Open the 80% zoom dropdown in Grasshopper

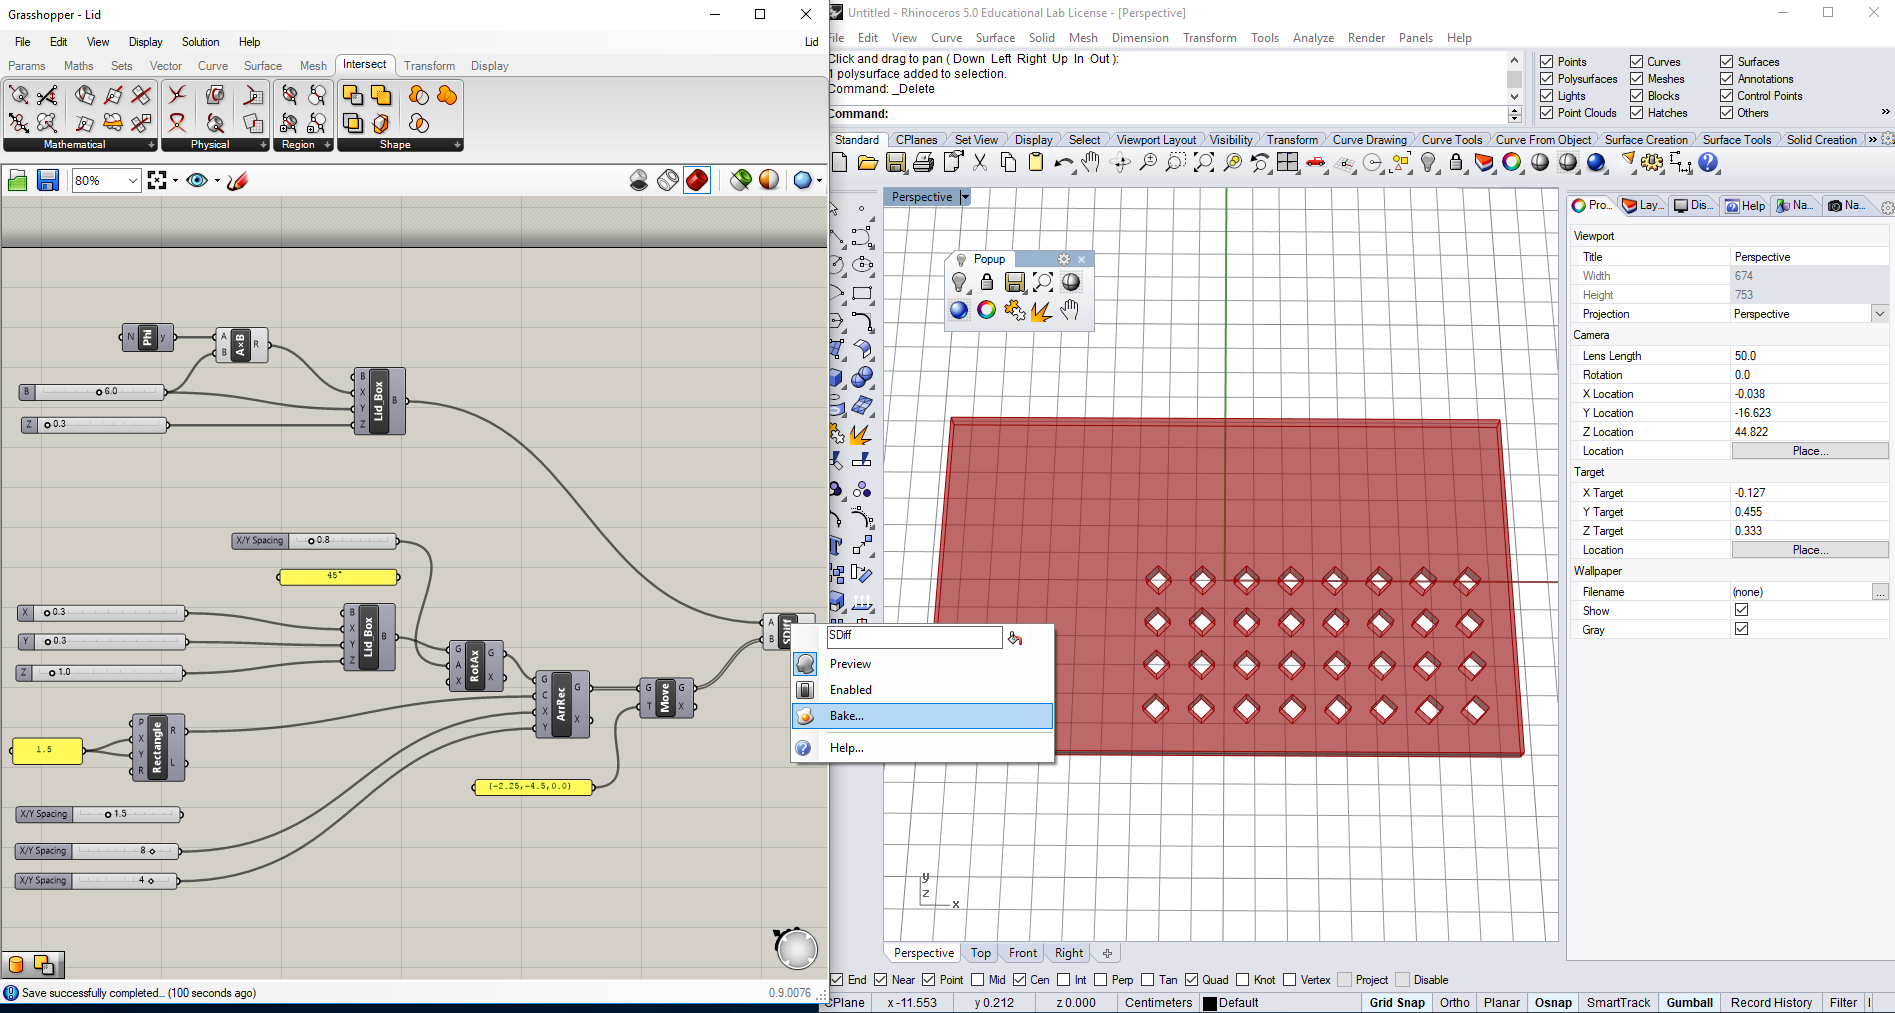[132, 181]
